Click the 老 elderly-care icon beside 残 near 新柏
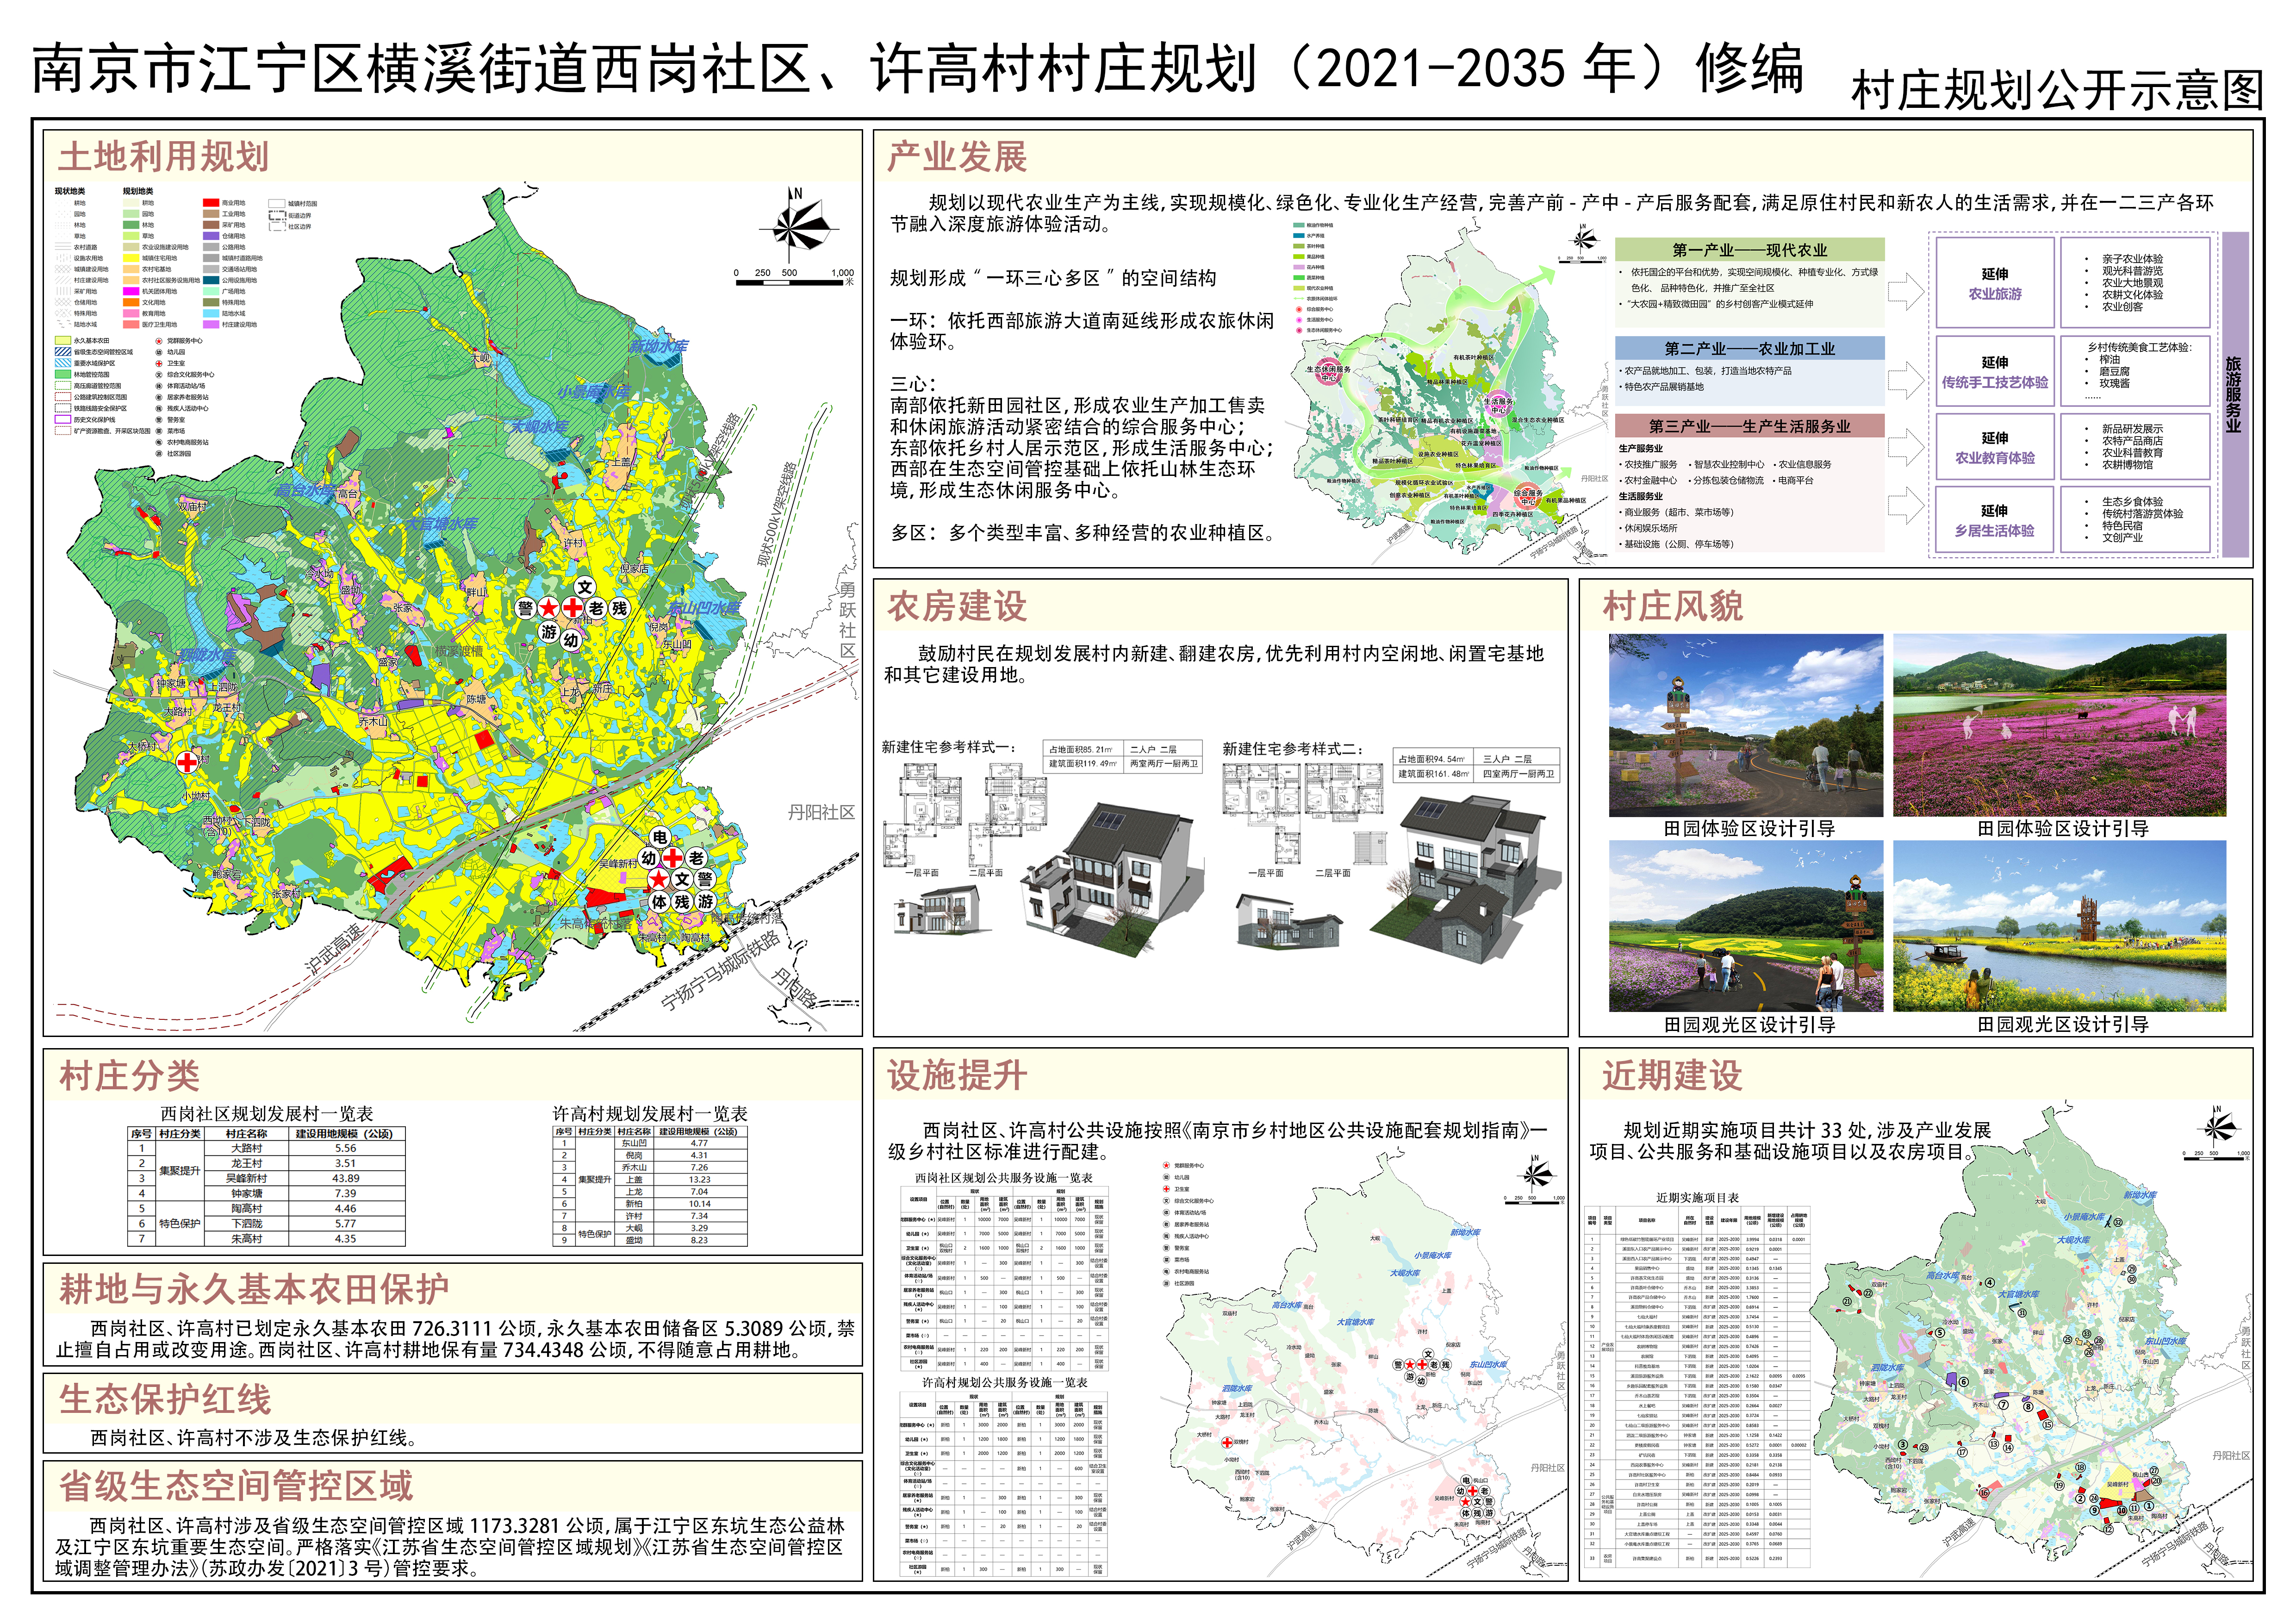This screenshot has width=2296, height=1624. click(x=596, y=608)
